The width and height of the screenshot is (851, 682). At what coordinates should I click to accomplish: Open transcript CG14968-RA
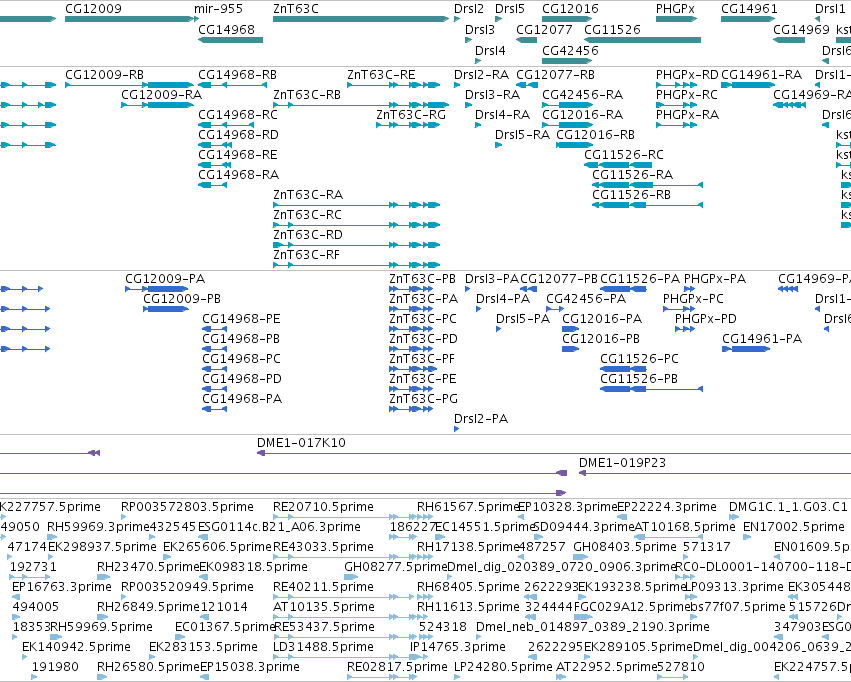pyautogui.click(x=238, y=175)
